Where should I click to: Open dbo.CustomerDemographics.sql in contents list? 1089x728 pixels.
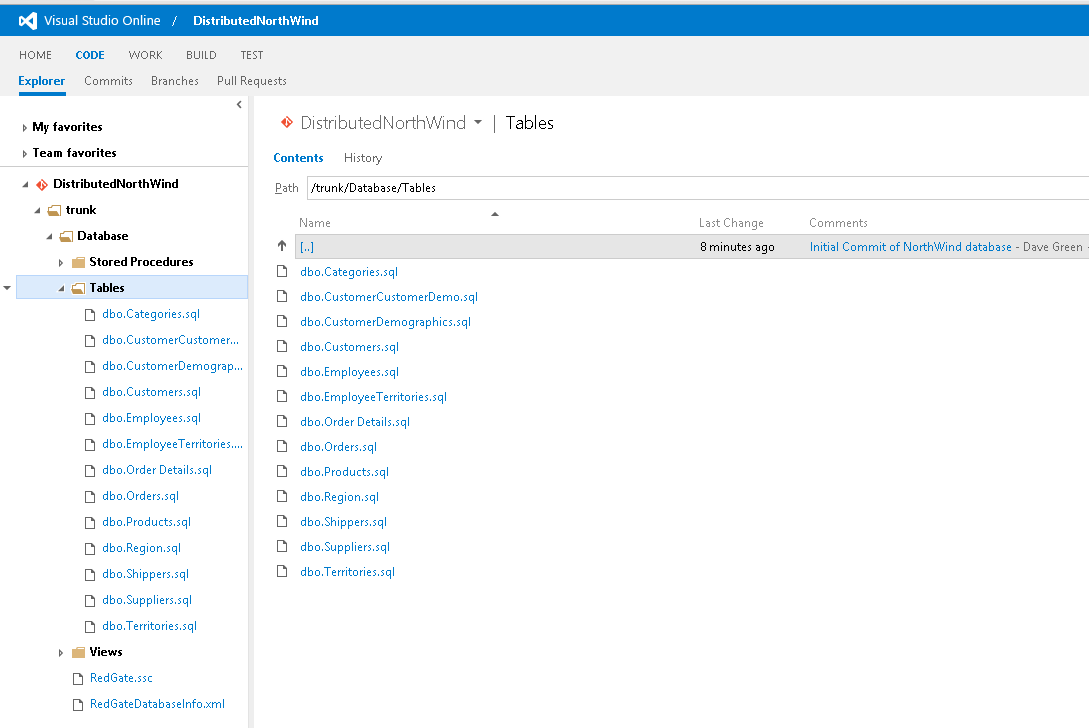click(385, 322)
